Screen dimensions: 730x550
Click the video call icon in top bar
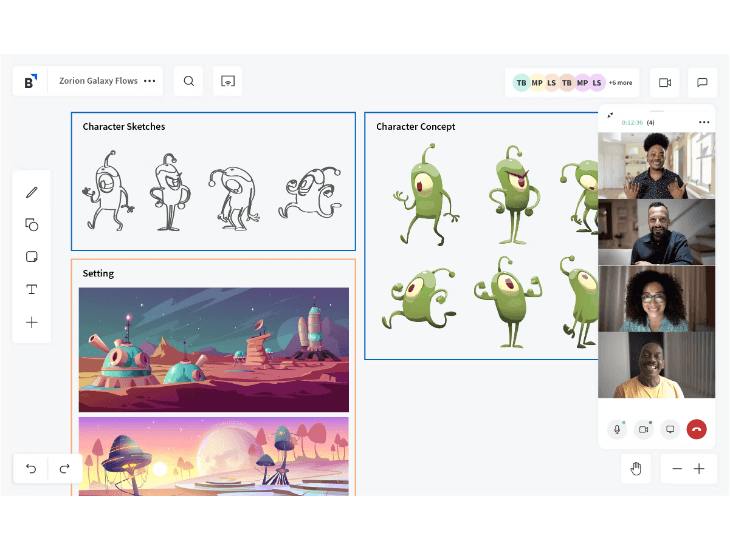point(664,83)
